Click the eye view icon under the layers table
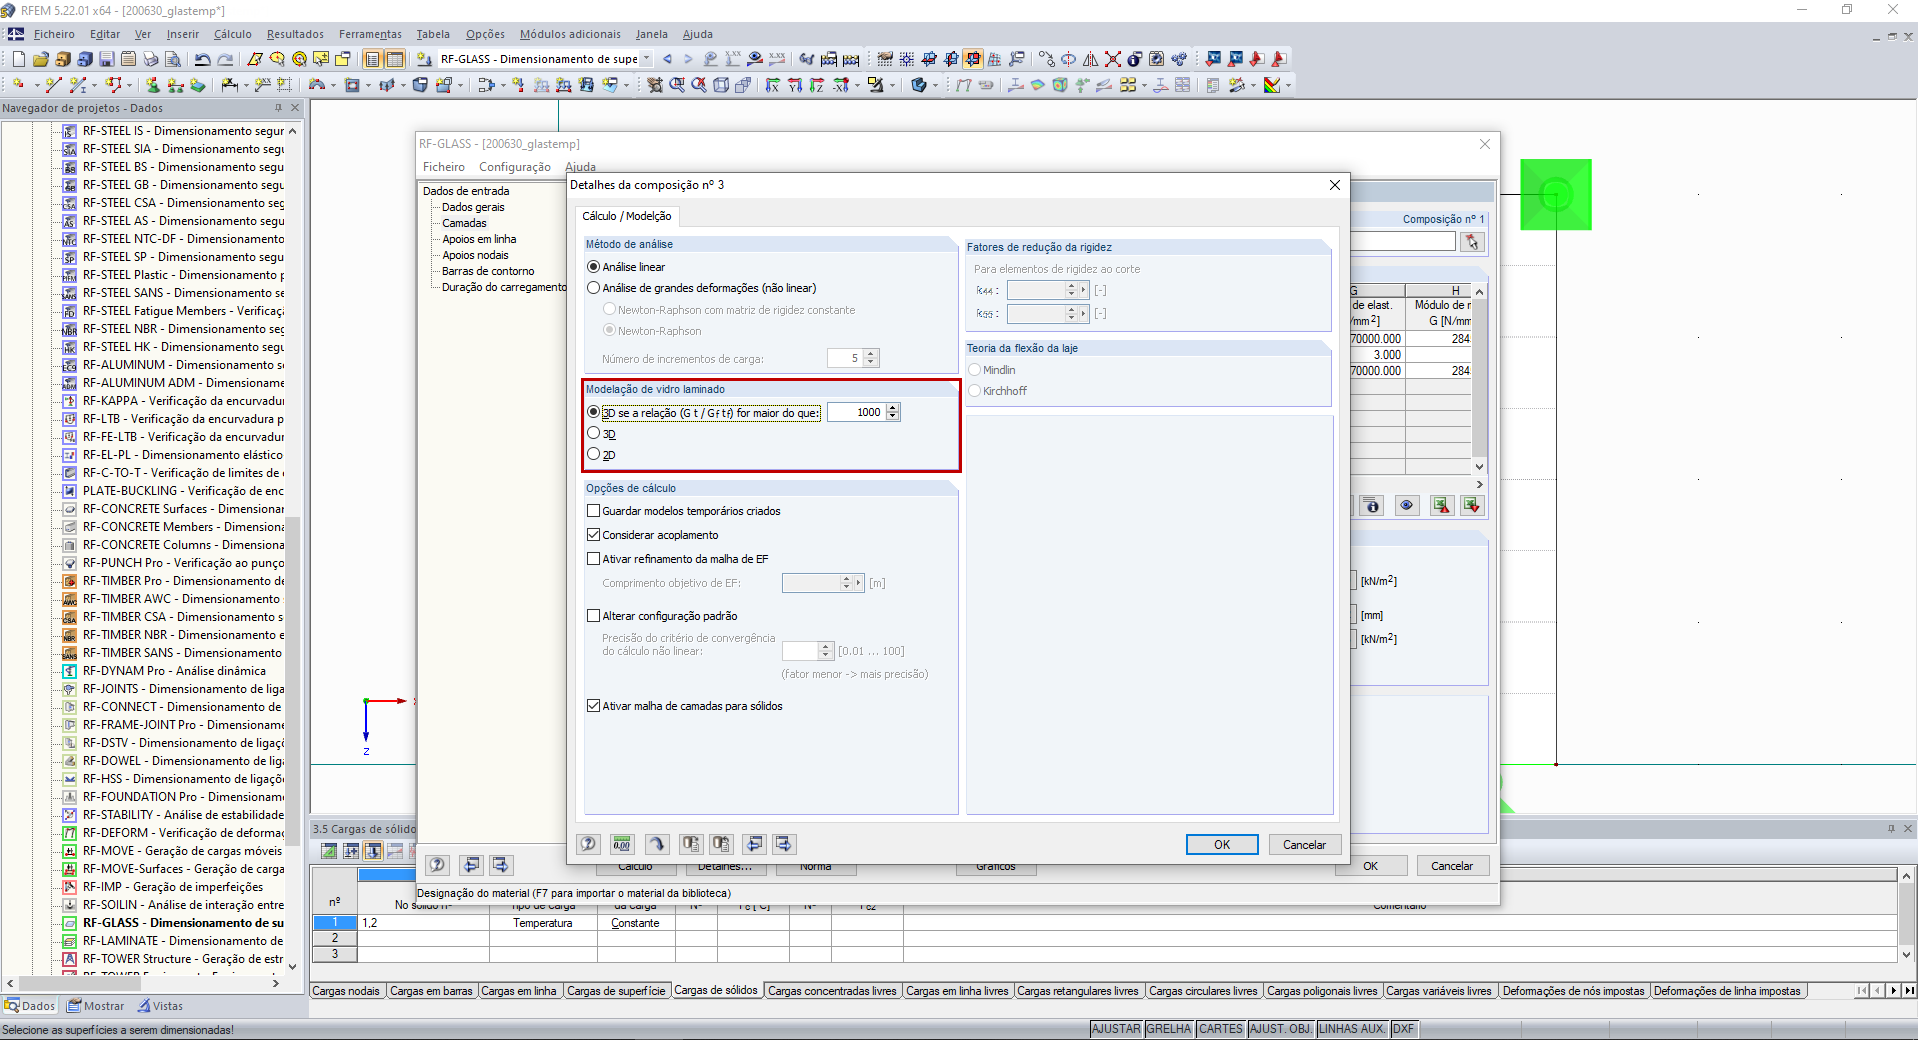Viewport: 1918px width, 1040px height. coord(1406,506)
